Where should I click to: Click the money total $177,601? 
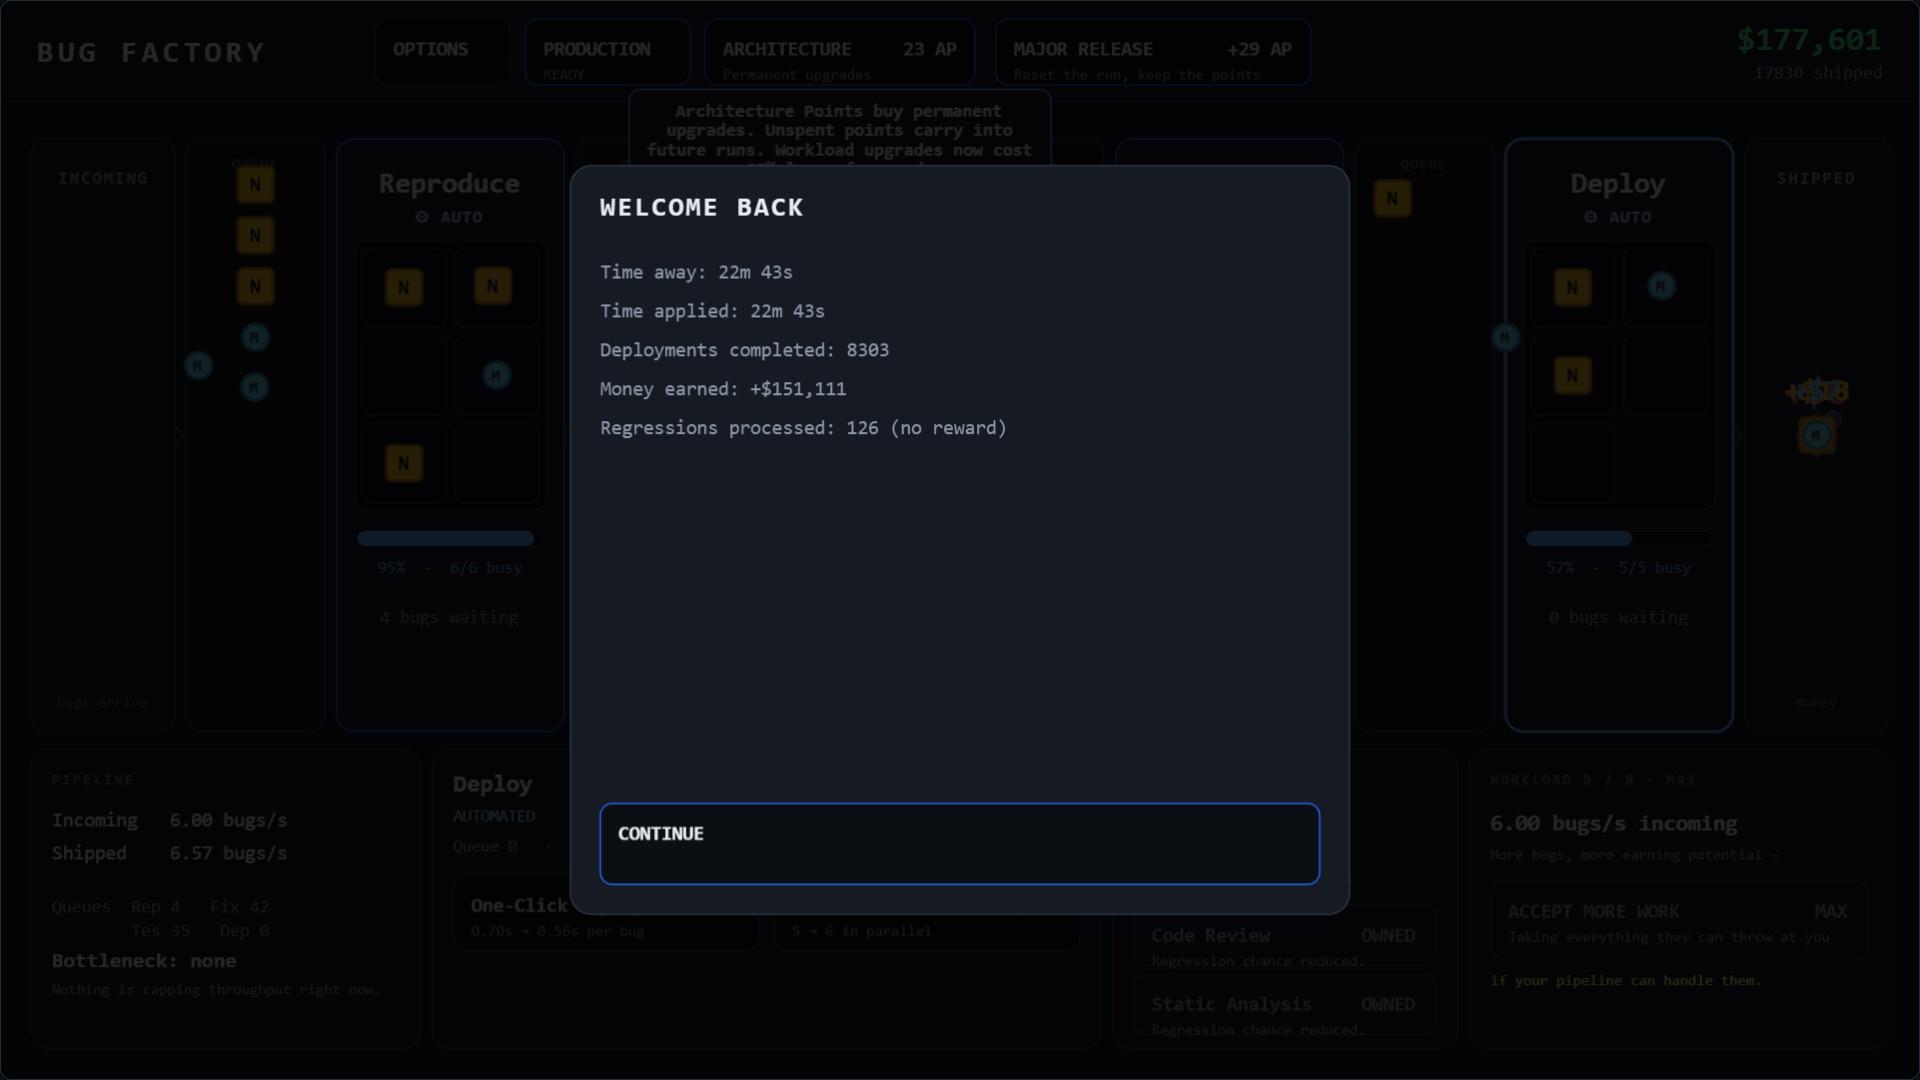1808,40
